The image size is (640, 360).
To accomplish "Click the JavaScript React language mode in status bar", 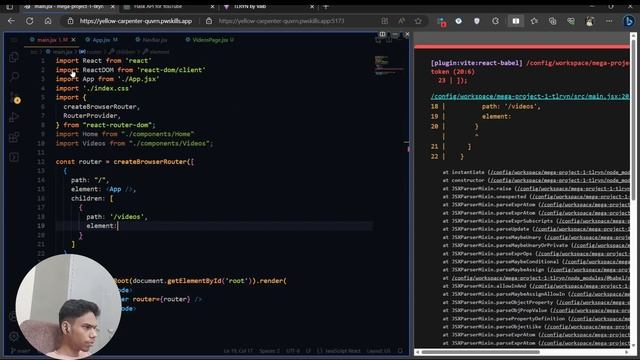I will tap(342, 351).
